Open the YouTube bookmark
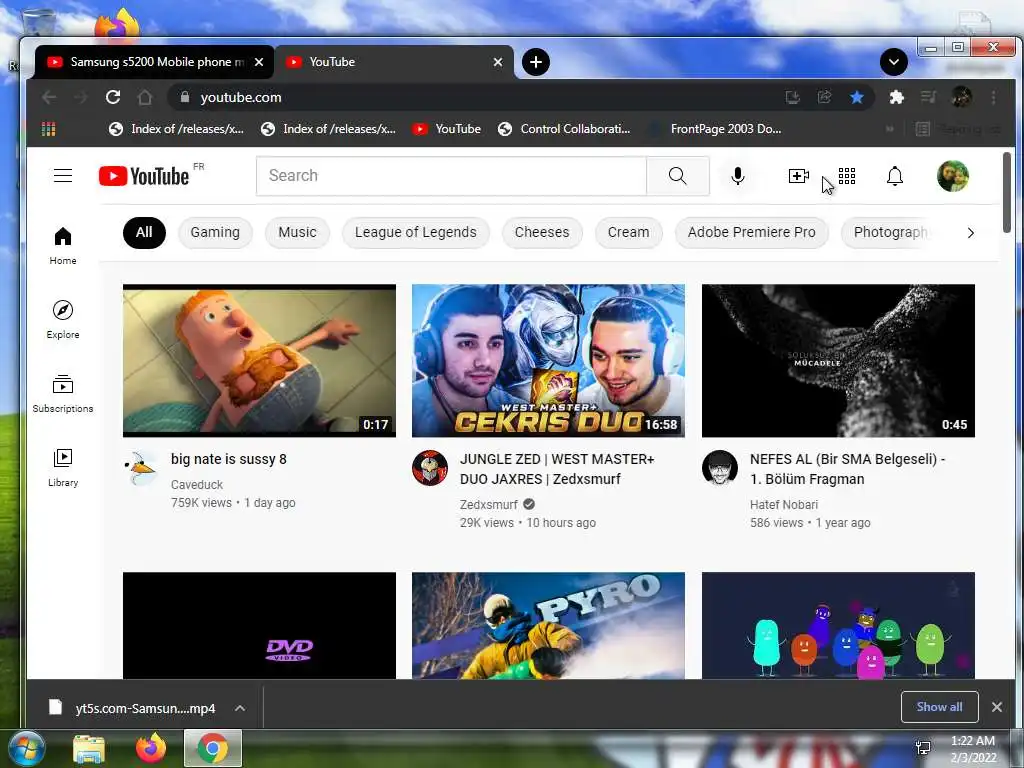 tap(447, 129)
